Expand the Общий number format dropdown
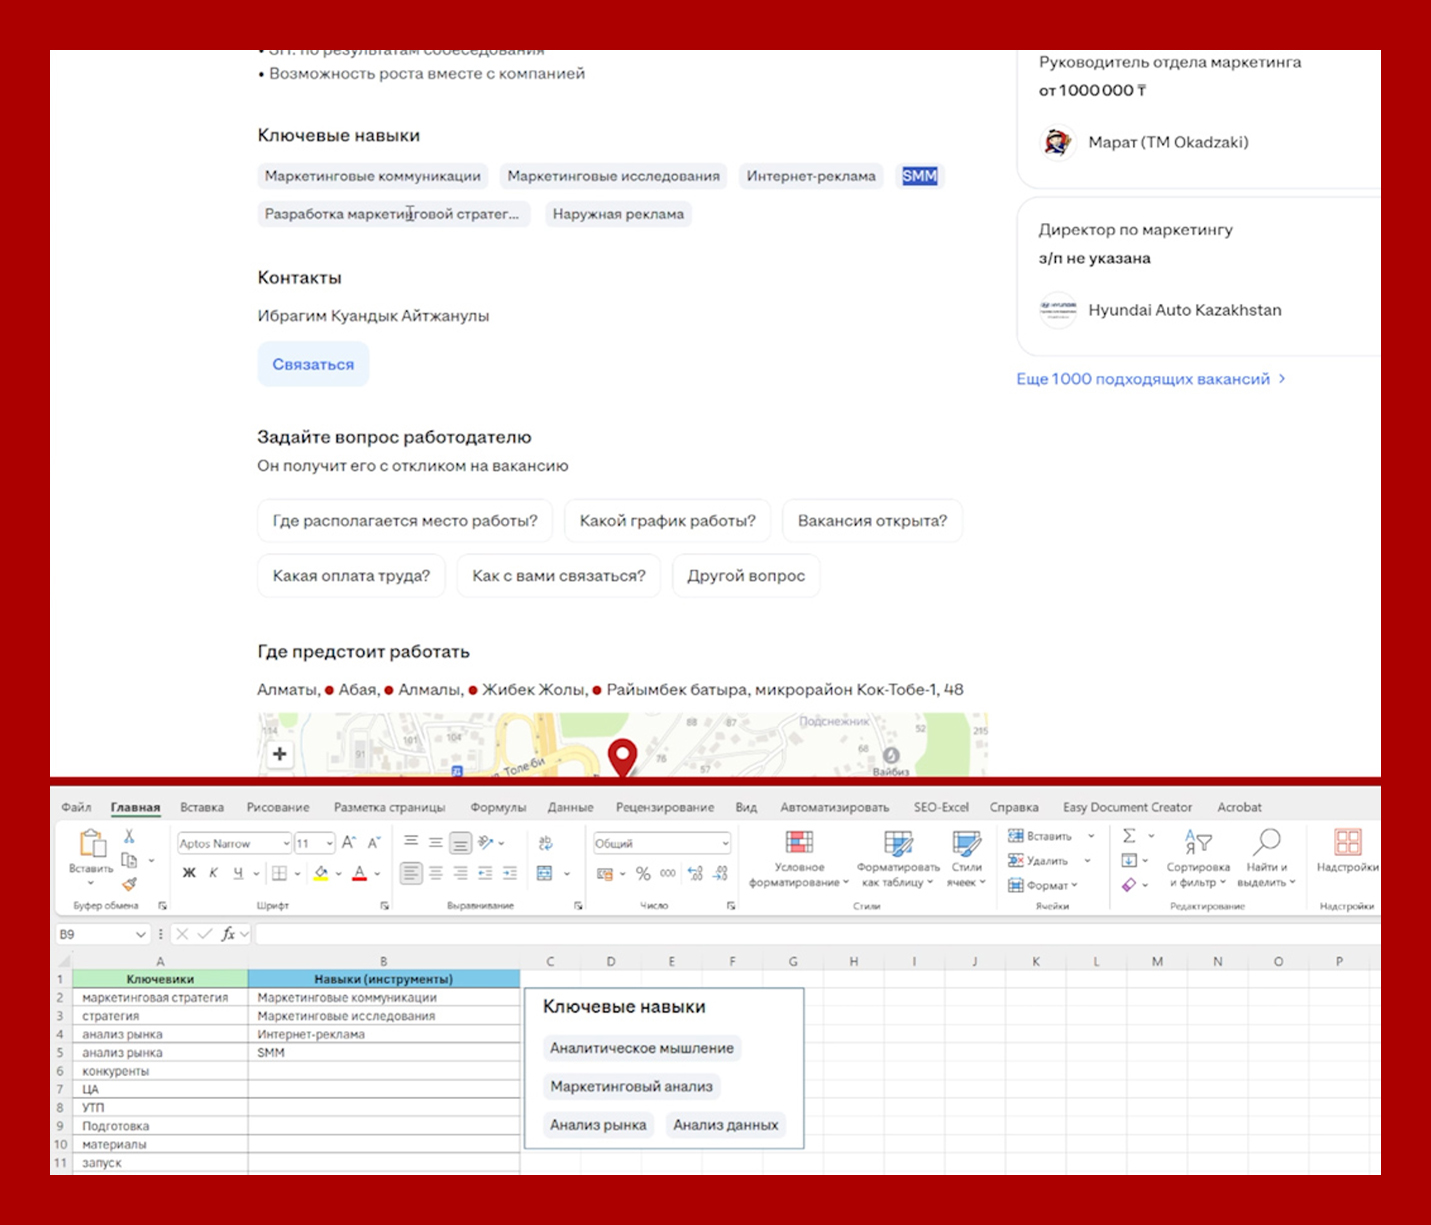 [x=725, y=843]
